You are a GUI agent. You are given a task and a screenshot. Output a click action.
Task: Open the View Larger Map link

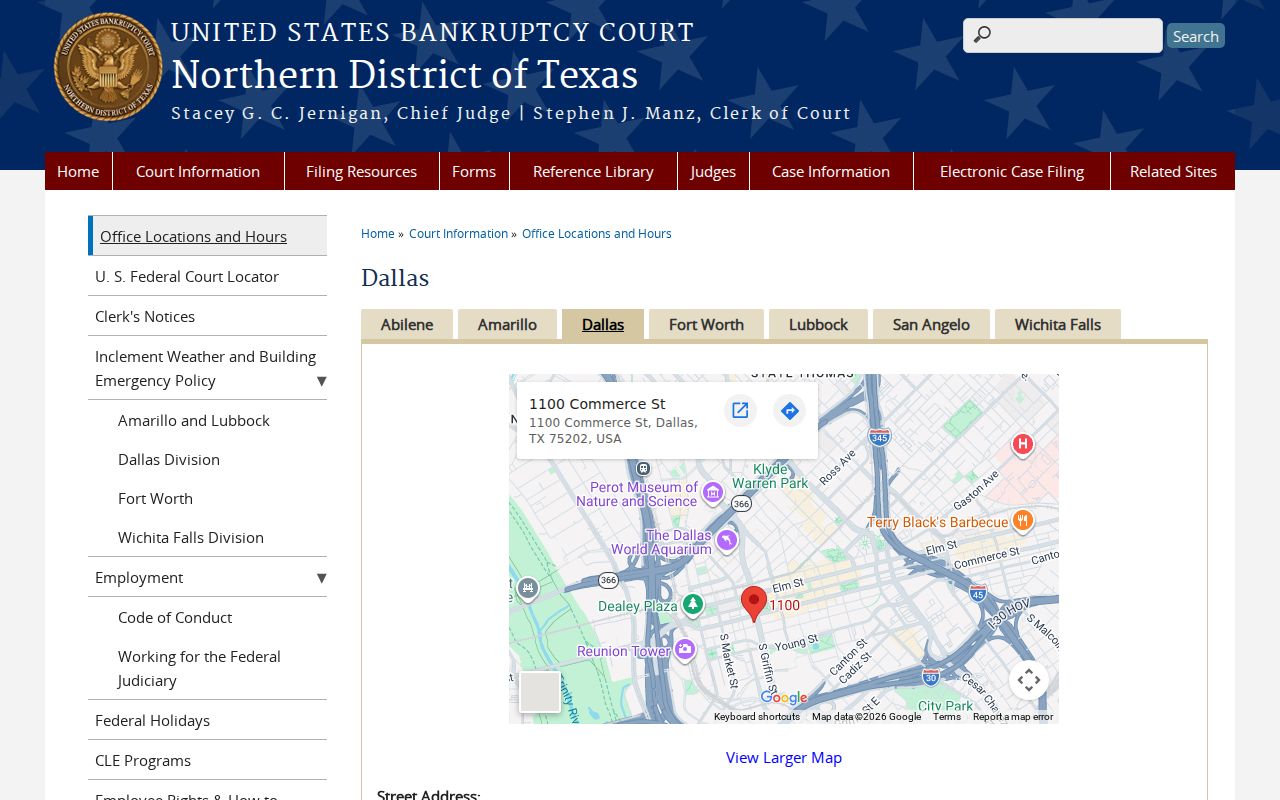click(784, 757)
